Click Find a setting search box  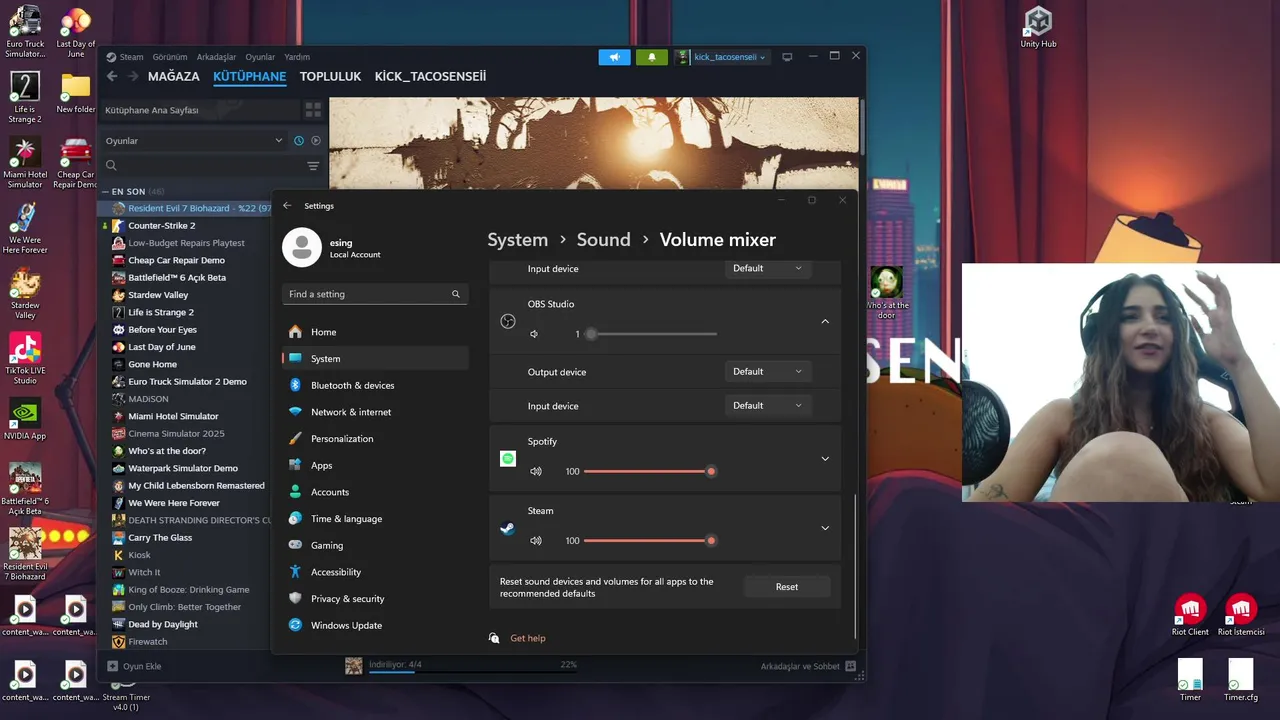(375, 294)
